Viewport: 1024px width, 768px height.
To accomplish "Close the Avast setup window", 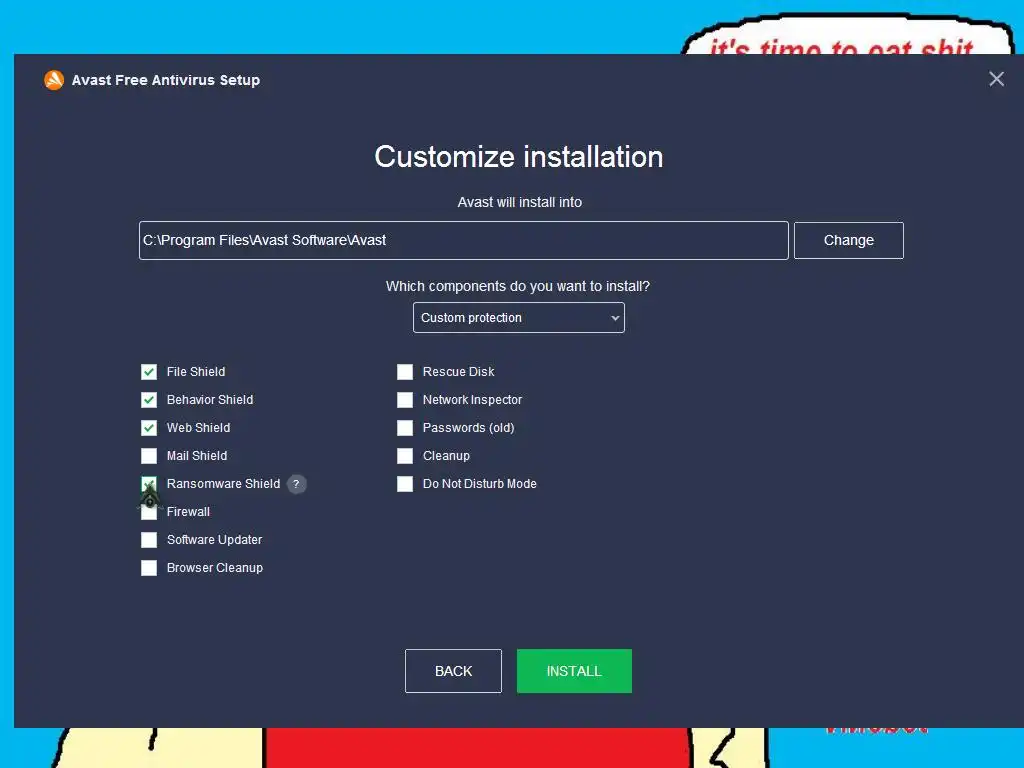I will (x=996, y=79).
